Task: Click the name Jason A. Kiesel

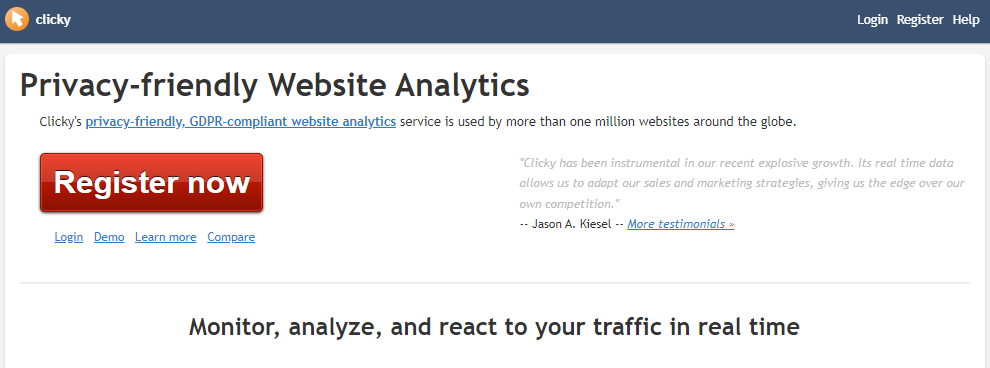Action: 572,223
